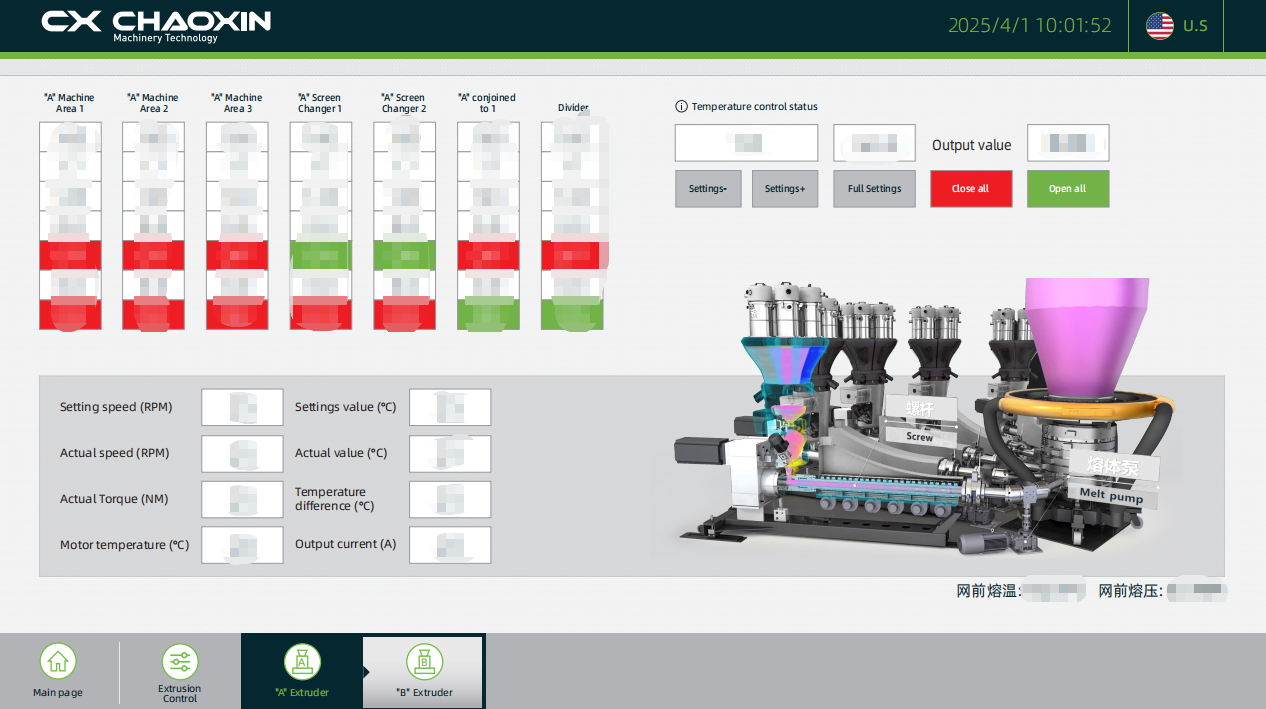1266x709 pixels.
Task: Click the Setting speed (RPM) input field
Action: (242, 407)
